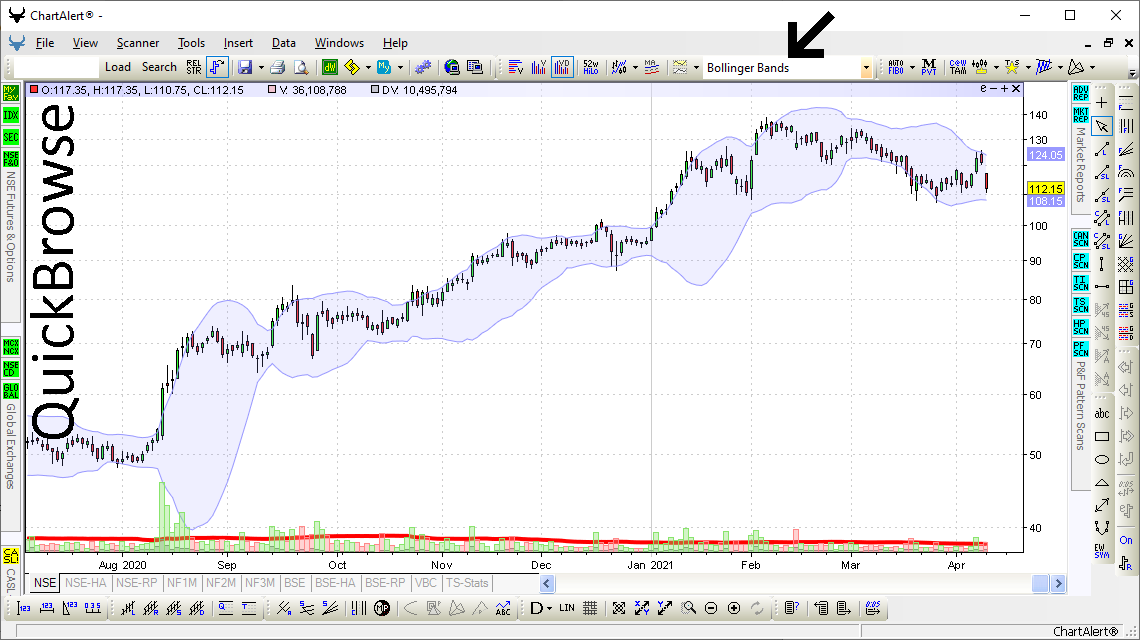This screenshot has height=640, width=1140.
Task: Open the Tools menu
Action: tap(191, 43)
